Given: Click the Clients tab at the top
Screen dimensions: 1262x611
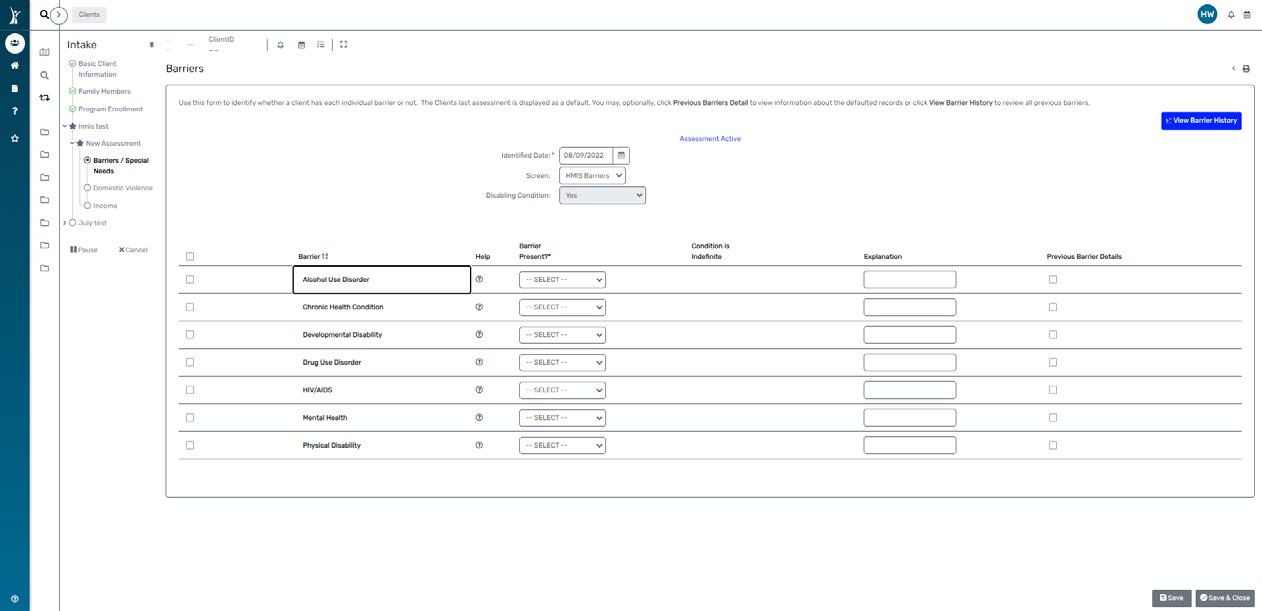Looking at the screenshot, I should pos(88,14).
